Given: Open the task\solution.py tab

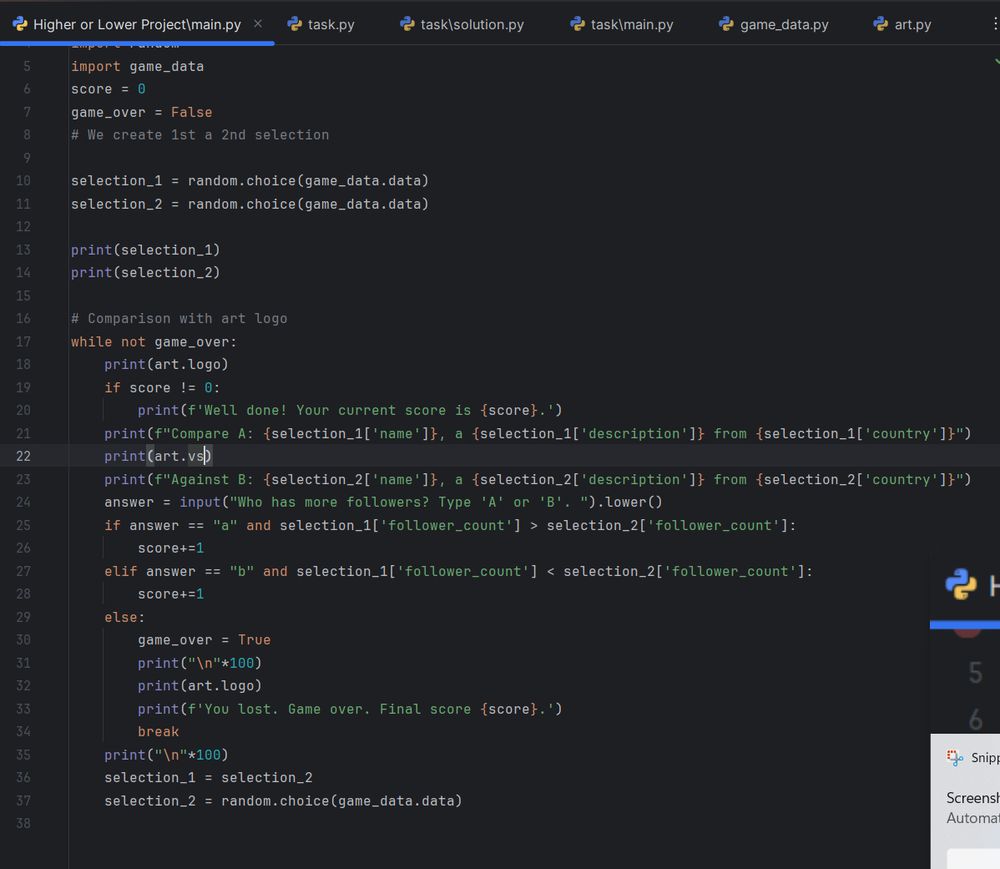Looking at the screenshot, I should 462,24.
